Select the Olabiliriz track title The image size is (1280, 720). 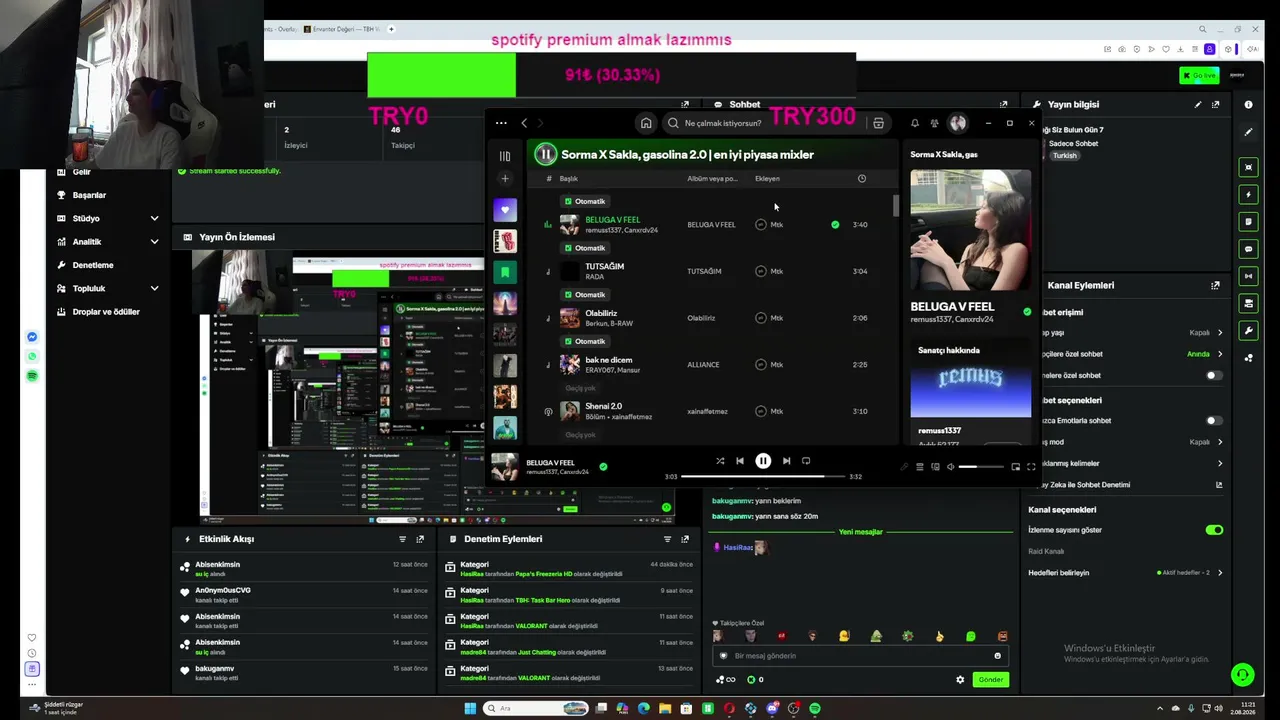pos(600,313)
